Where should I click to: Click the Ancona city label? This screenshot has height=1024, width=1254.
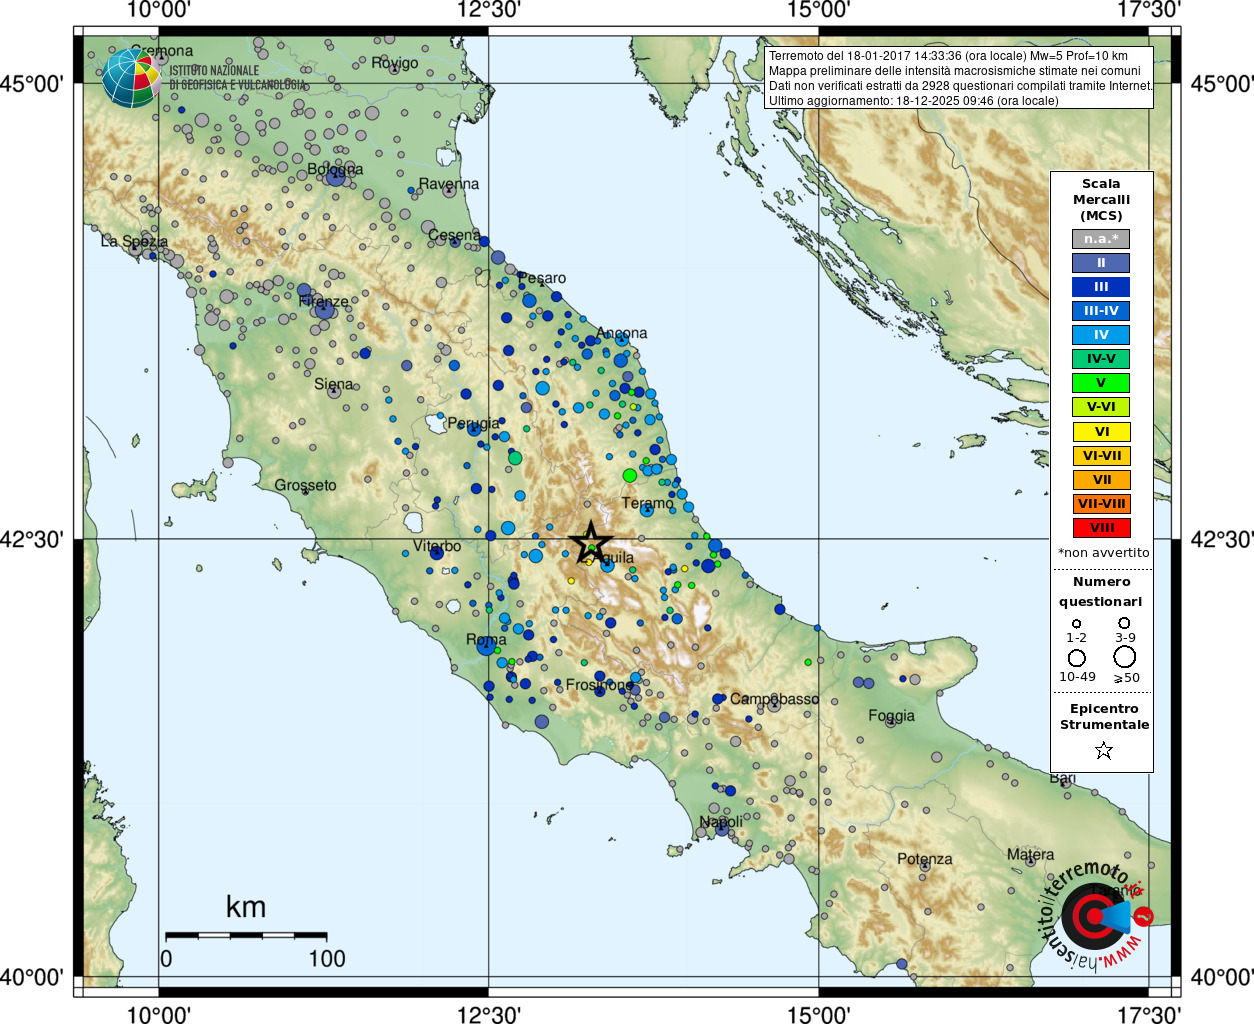pos(622,333)
